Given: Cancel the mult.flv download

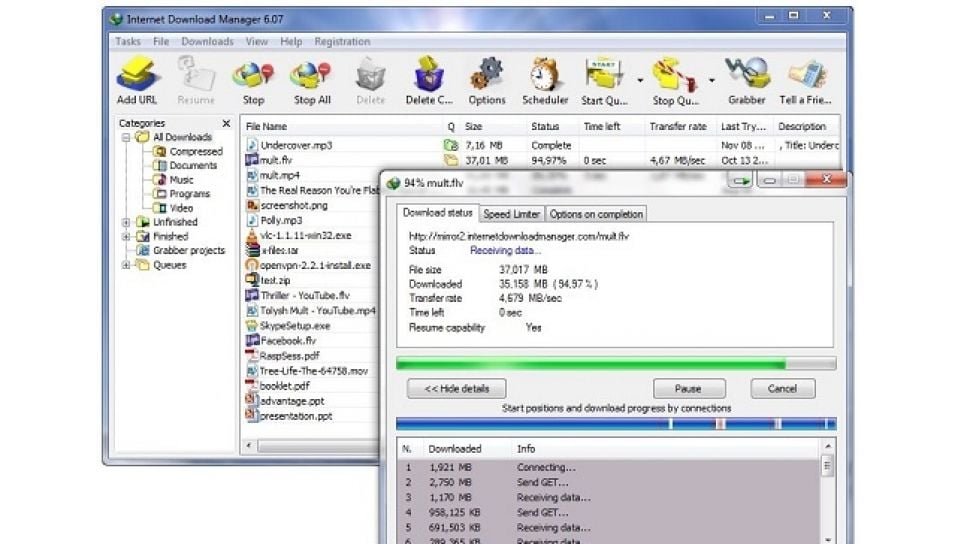Looking at the screenshot, I should [783, 389].
